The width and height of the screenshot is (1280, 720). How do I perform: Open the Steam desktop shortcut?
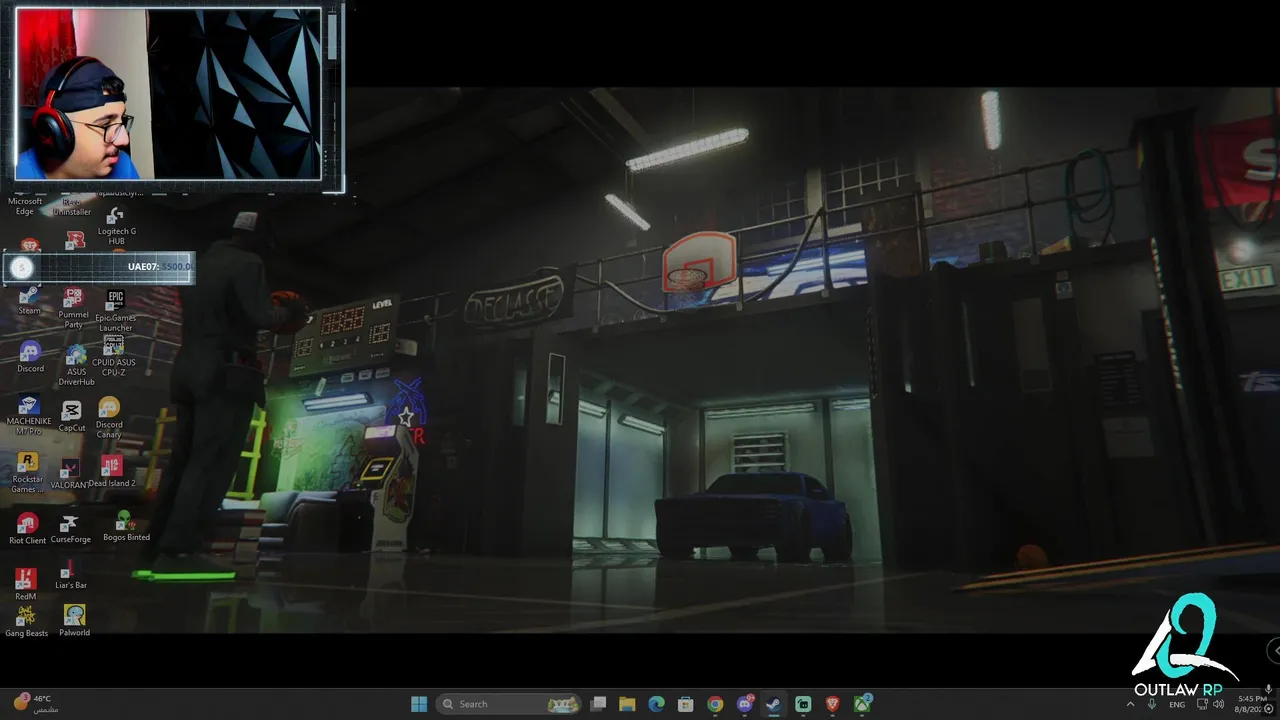click(29, 300)
